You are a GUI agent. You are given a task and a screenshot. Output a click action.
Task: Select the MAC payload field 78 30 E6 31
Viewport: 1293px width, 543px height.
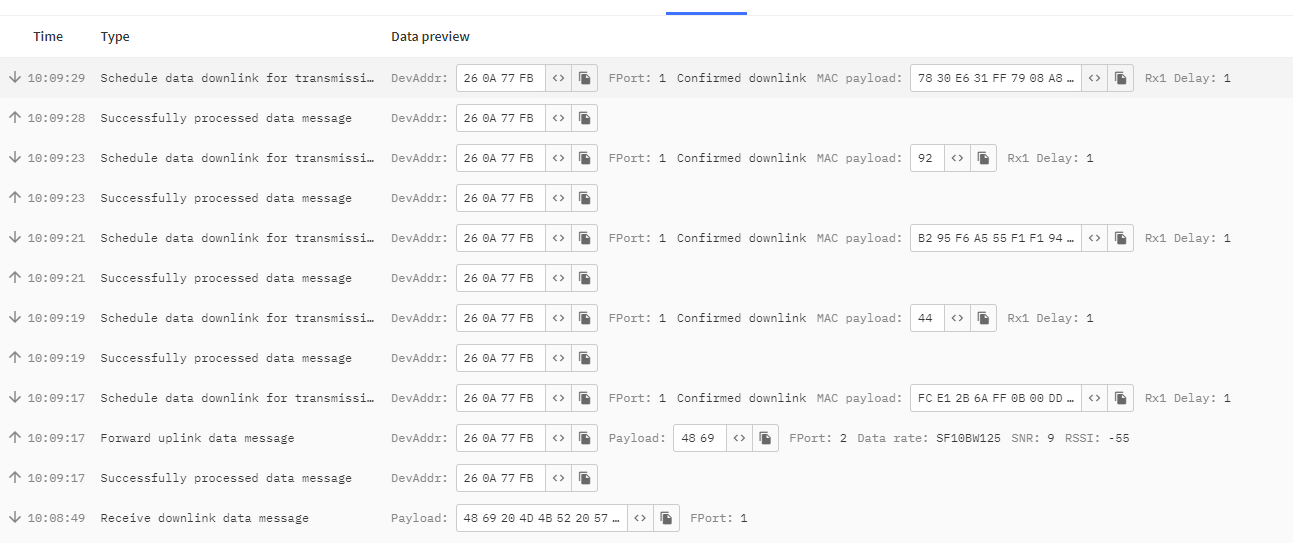996,78
